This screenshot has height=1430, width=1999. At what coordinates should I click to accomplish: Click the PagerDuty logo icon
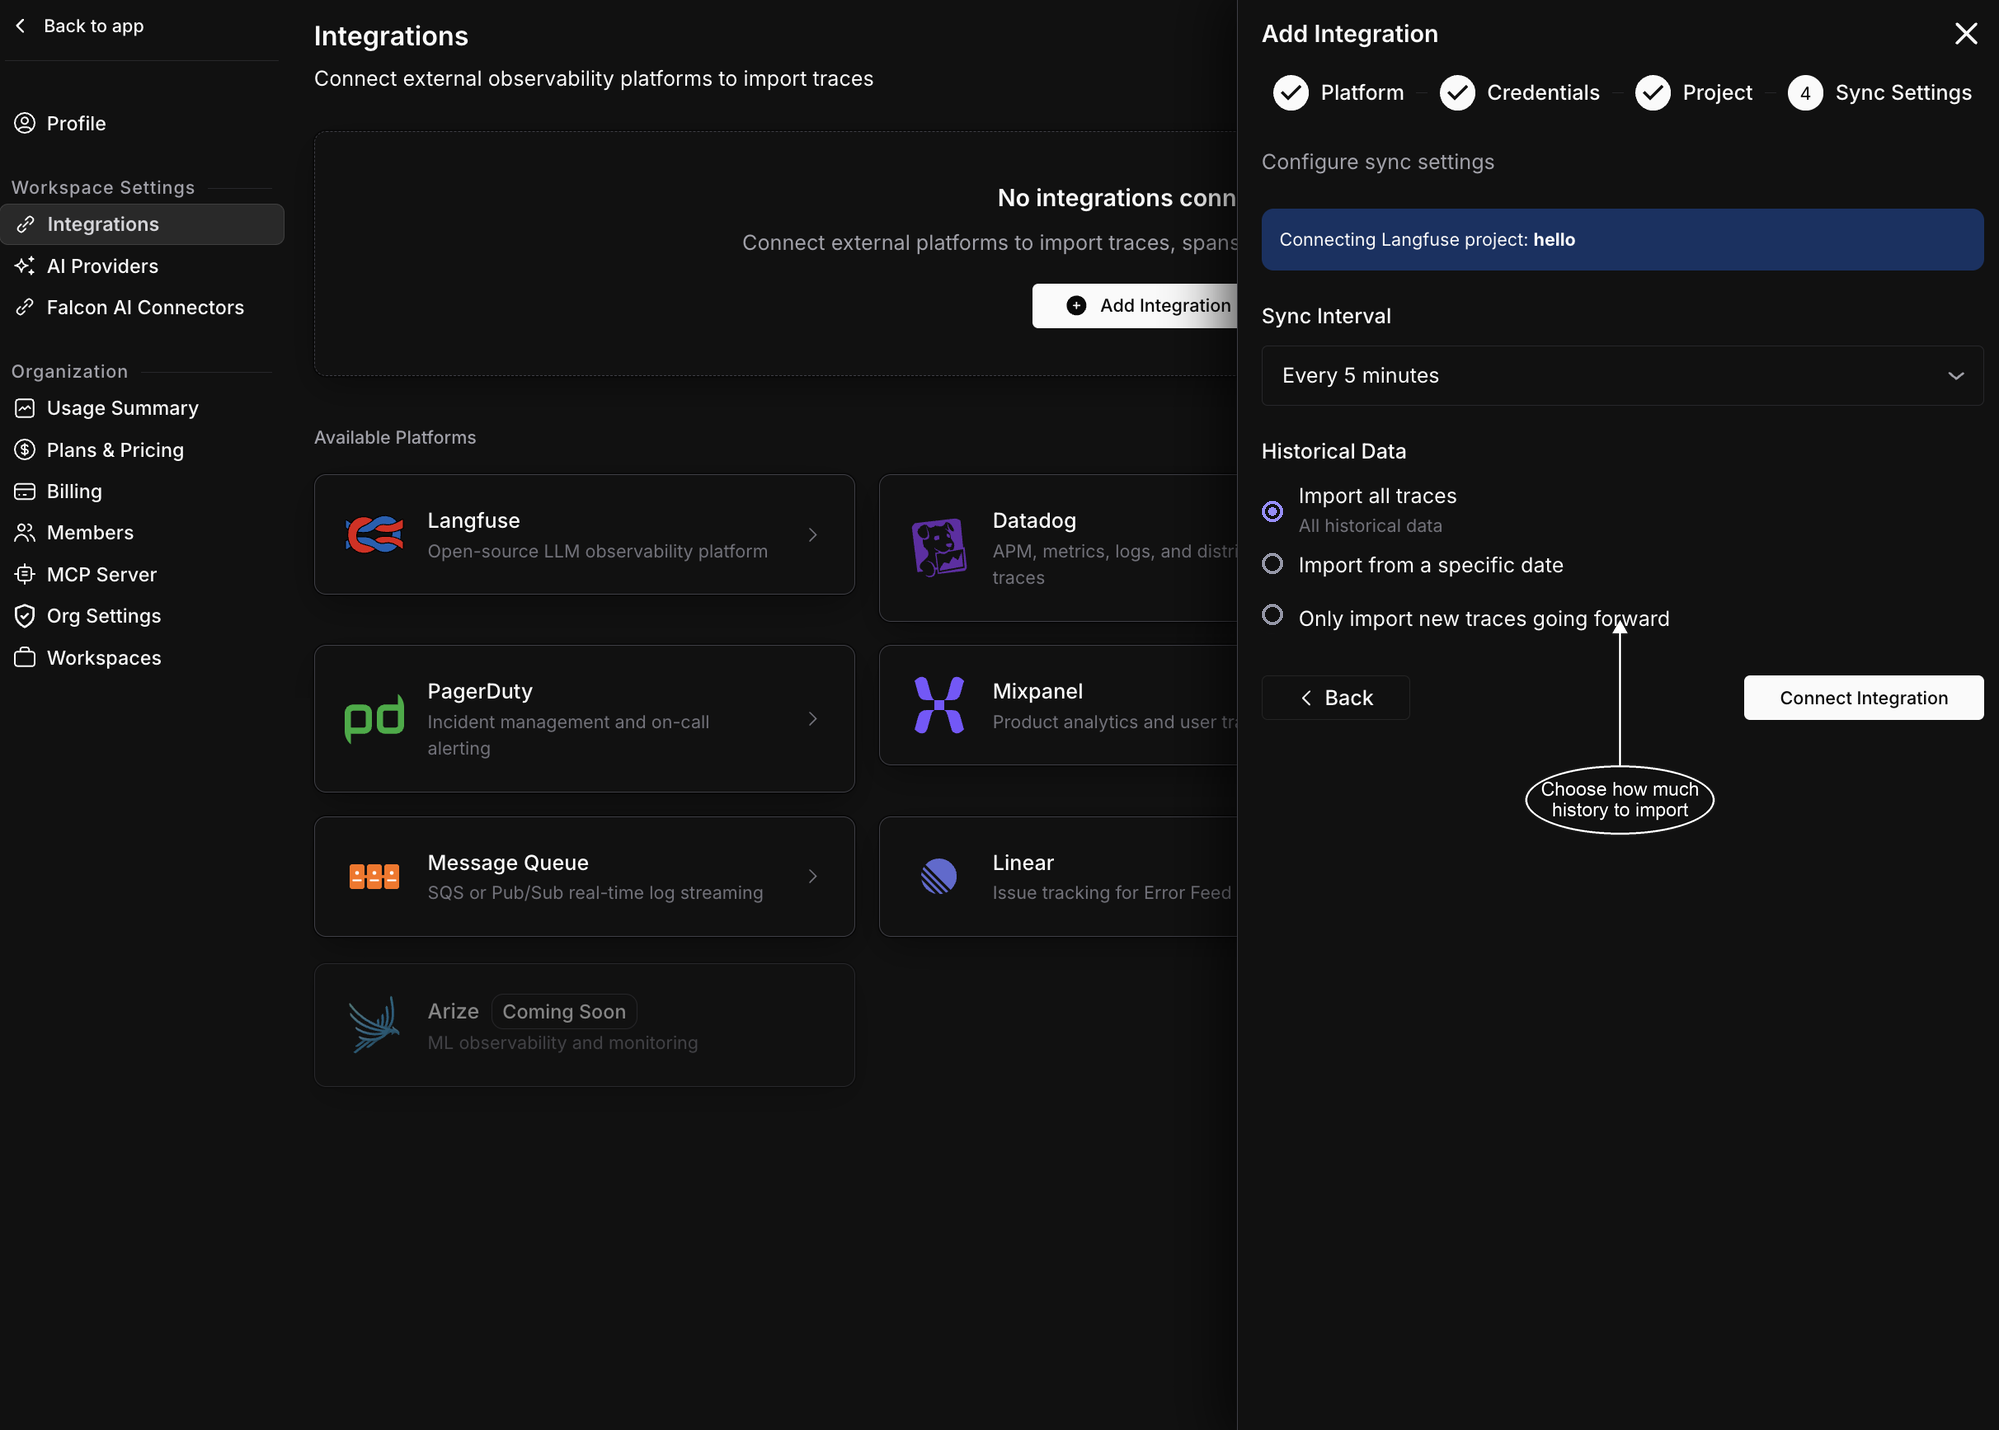374,719
